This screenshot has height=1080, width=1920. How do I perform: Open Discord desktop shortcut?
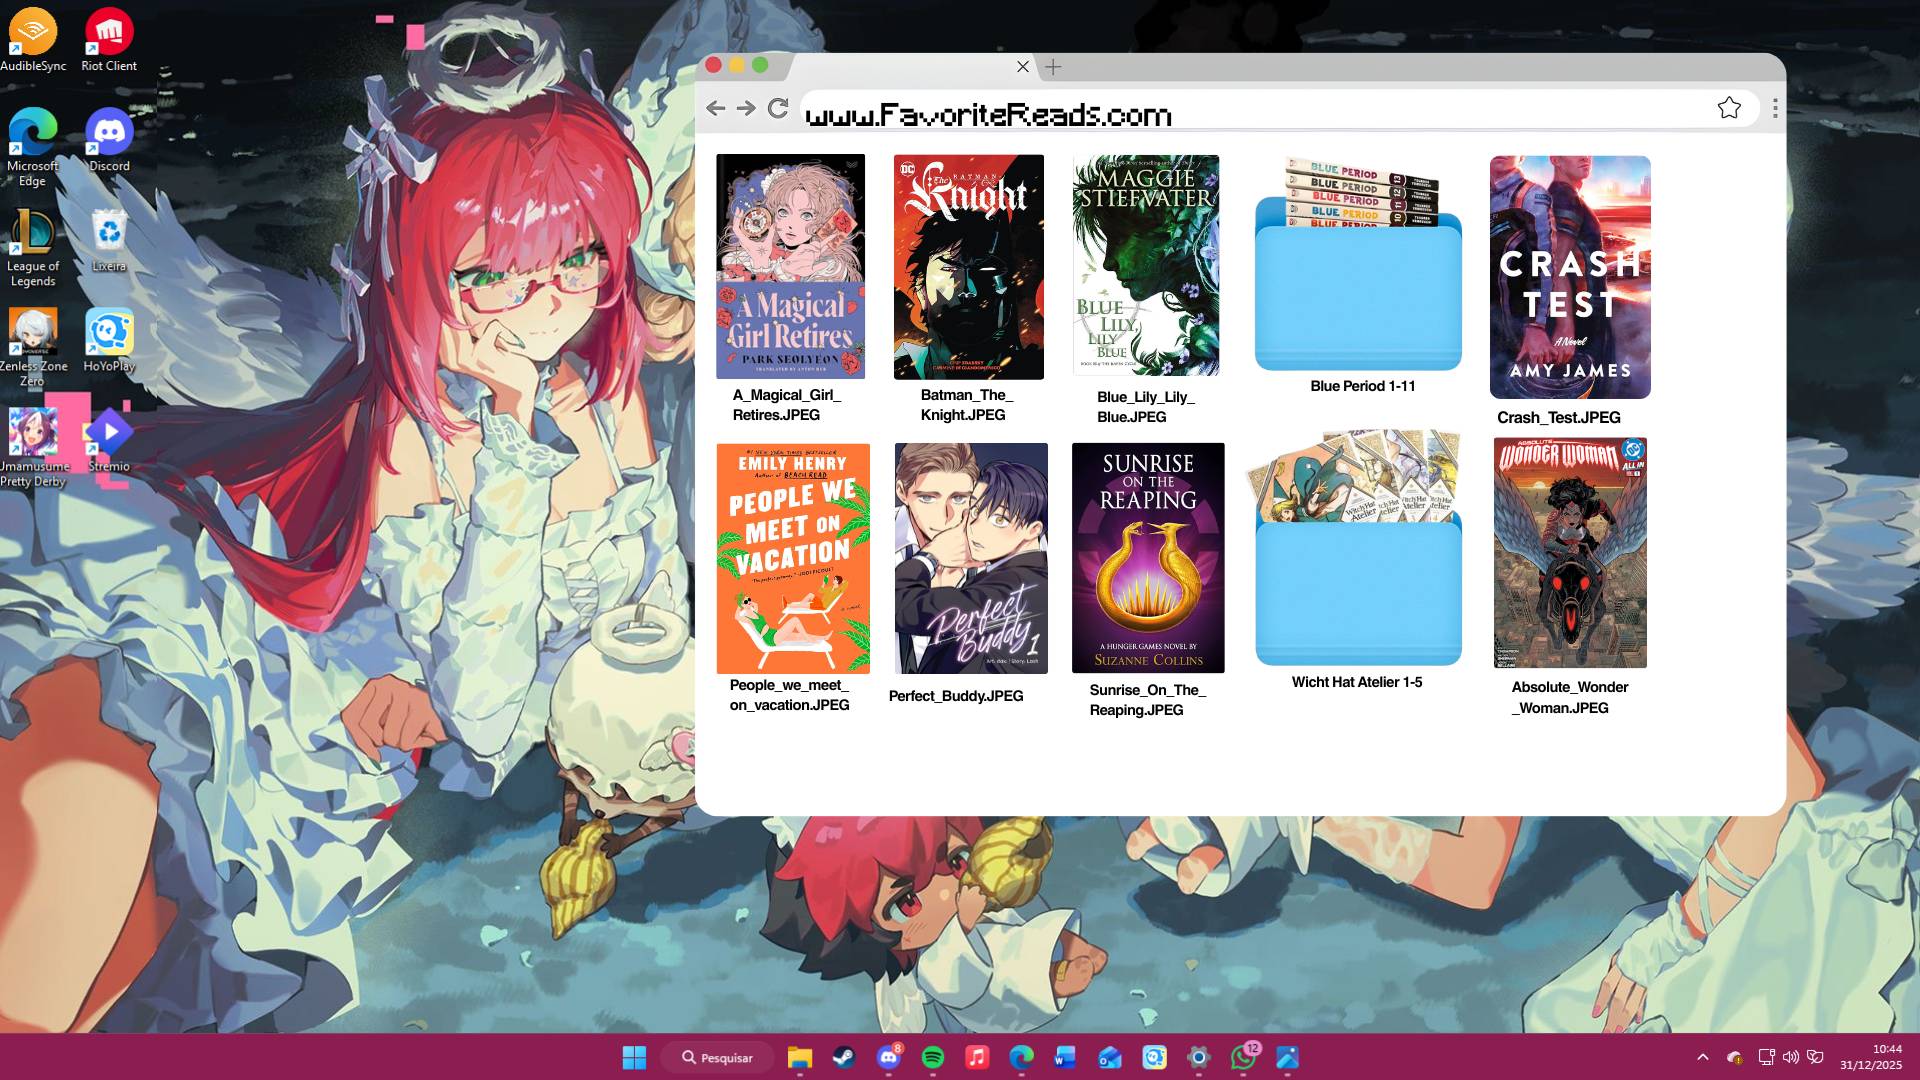click(109, 140)
